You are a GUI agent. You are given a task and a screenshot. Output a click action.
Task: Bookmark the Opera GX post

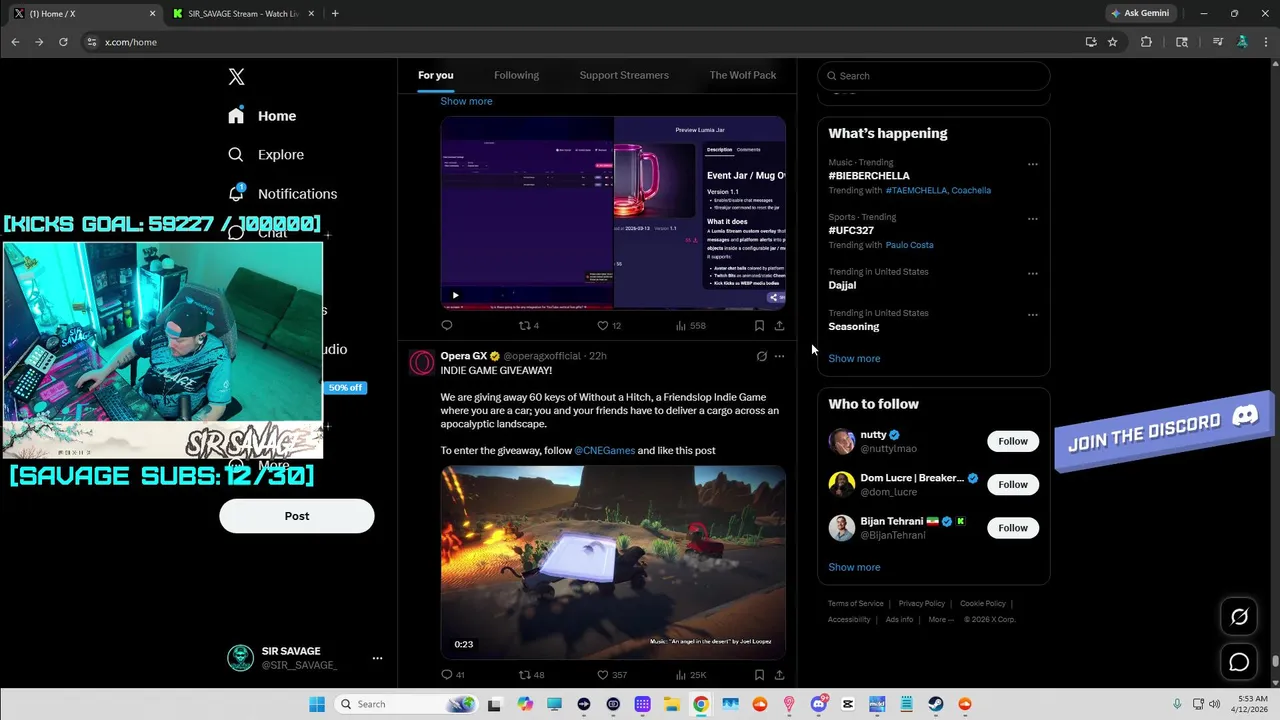point(759,675)
